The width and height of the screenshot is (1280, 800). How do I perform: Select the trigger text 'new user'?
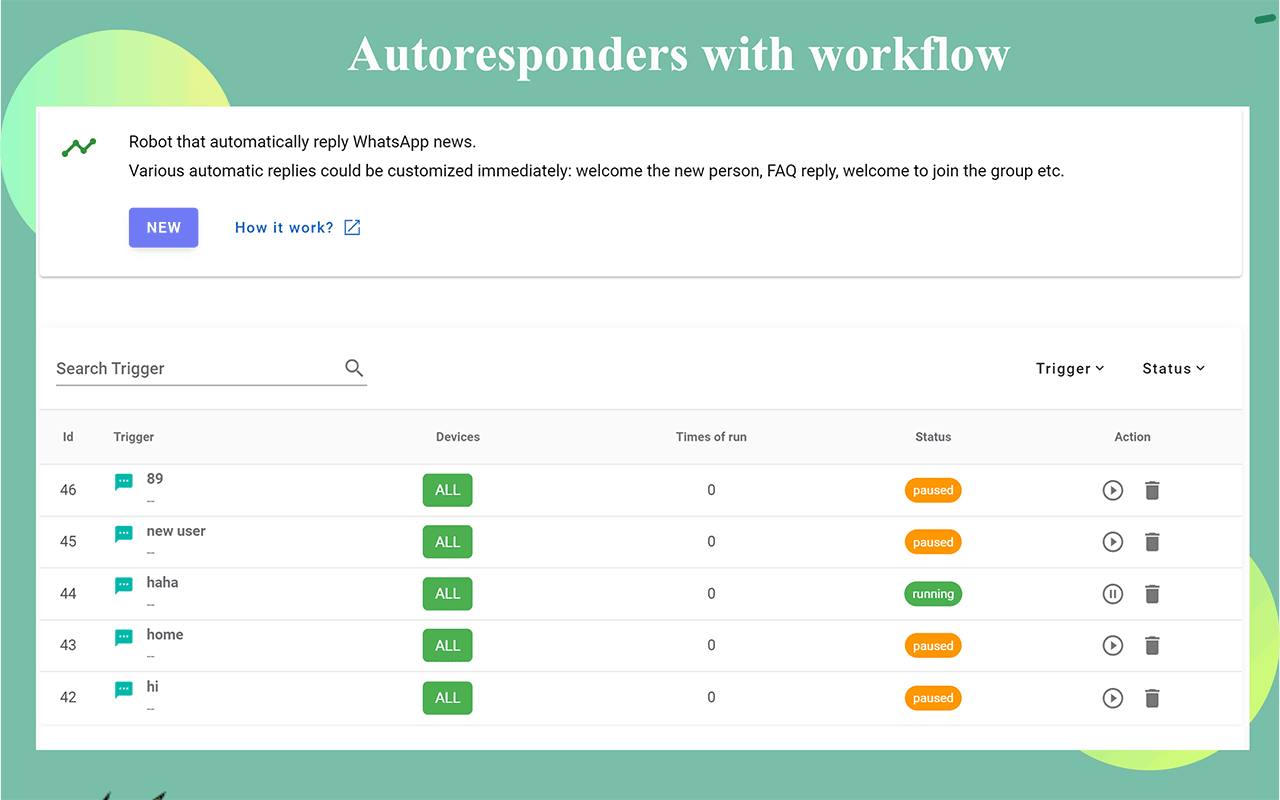tap(176, 531)
